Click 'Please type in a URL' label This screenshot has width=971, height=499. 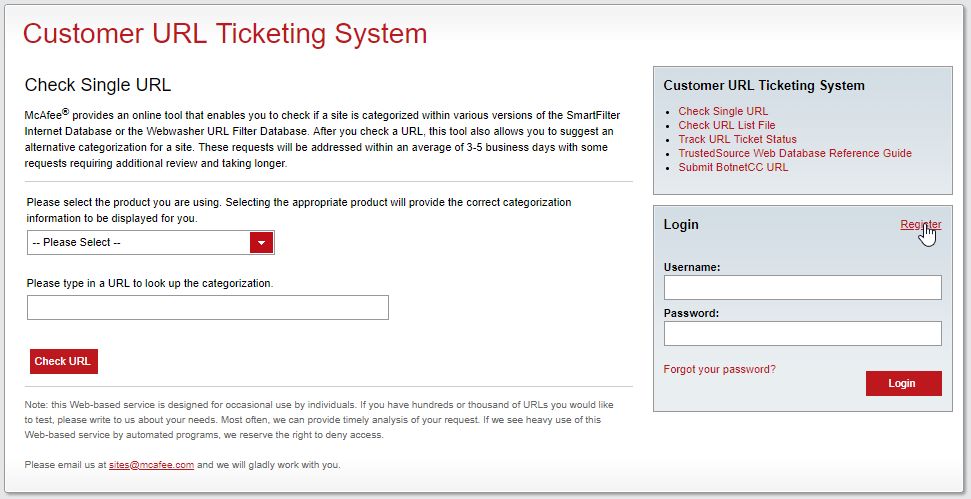pyautogui.click(x=149, y=284)
